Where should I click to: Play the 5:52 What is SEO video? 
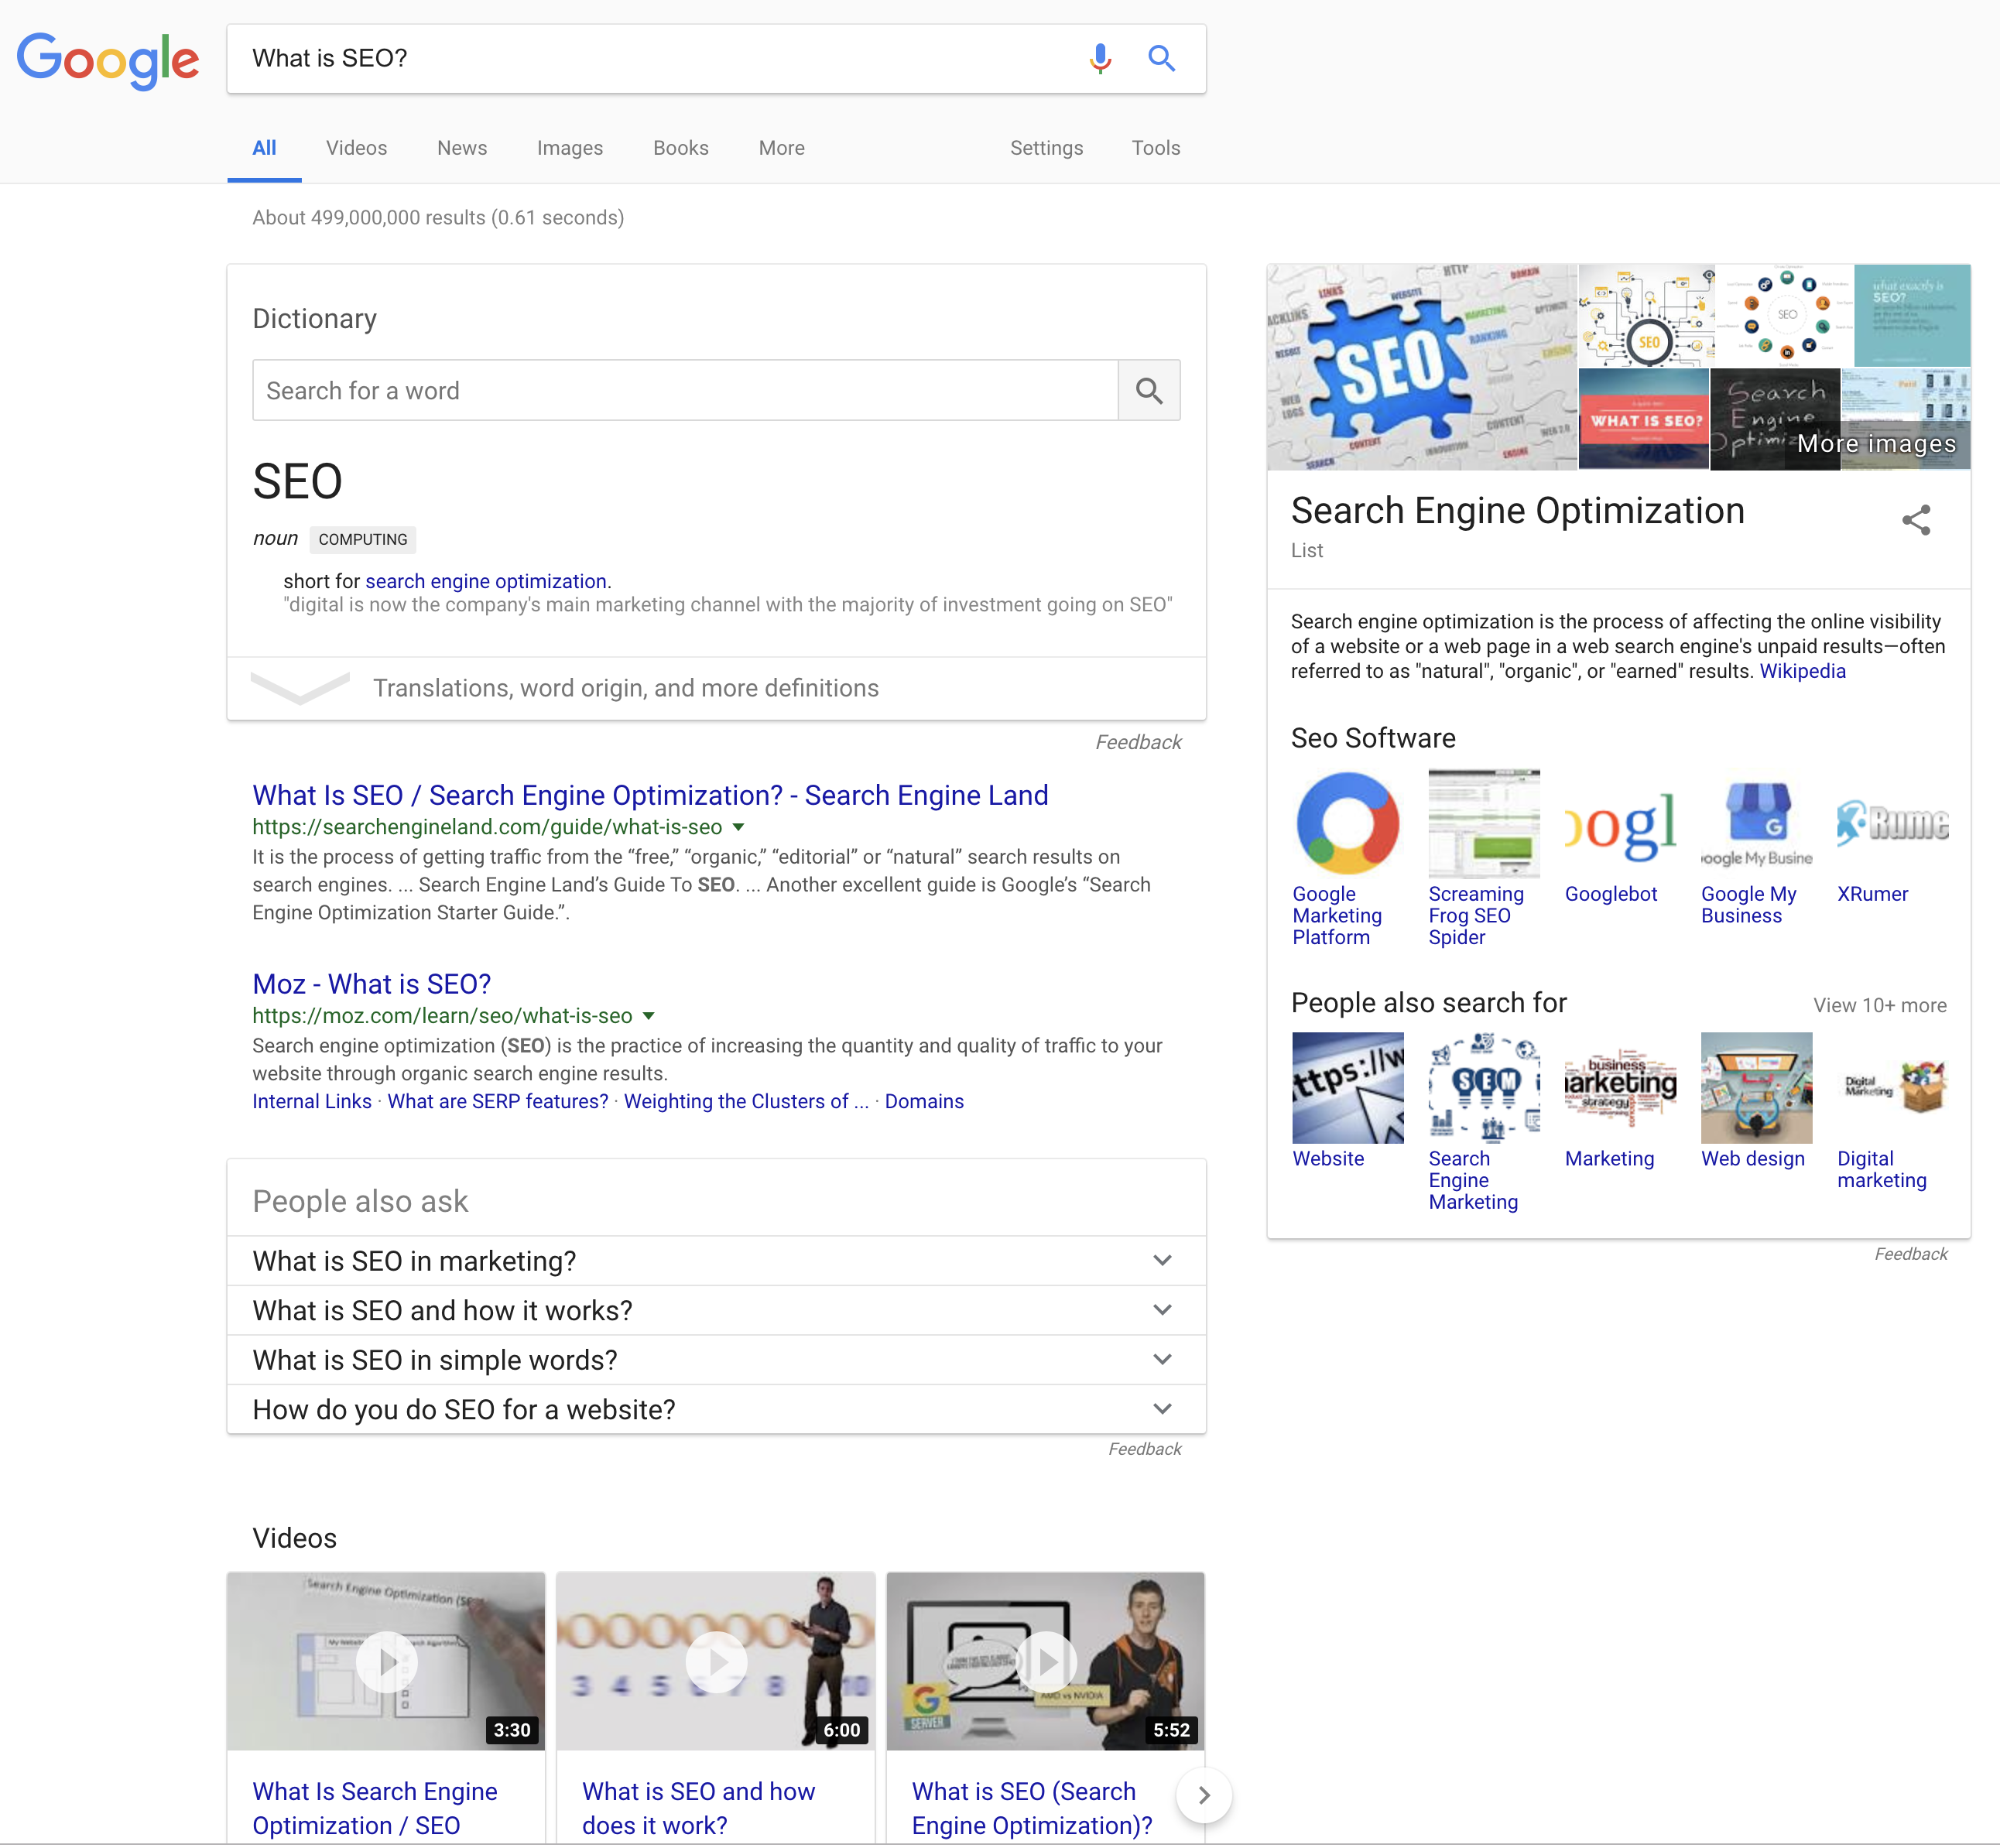click(1046, 1661)
